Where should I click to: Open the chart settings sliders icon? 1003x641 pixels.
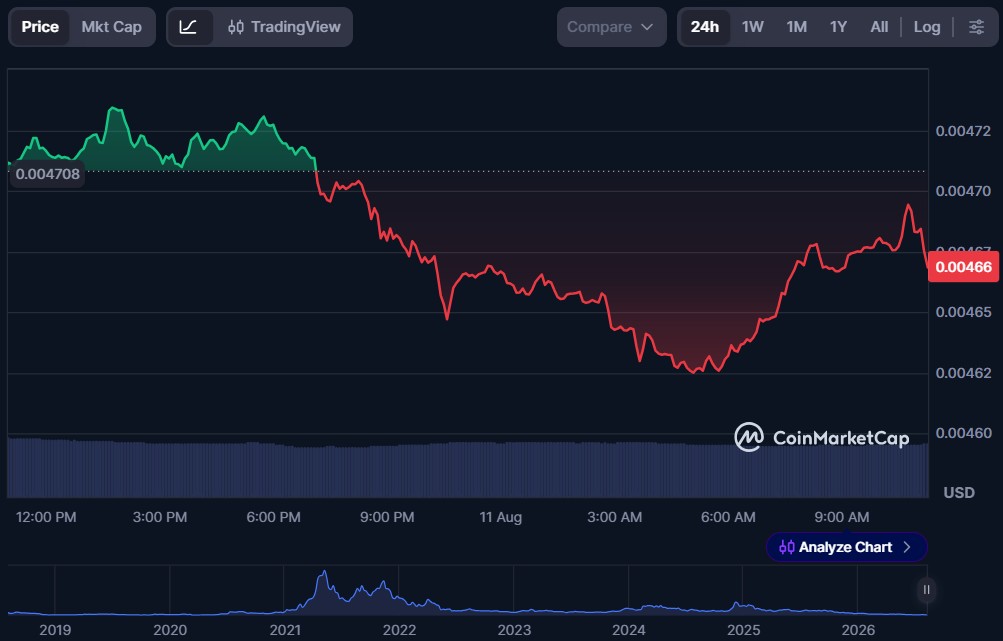(x=976, y=27)
